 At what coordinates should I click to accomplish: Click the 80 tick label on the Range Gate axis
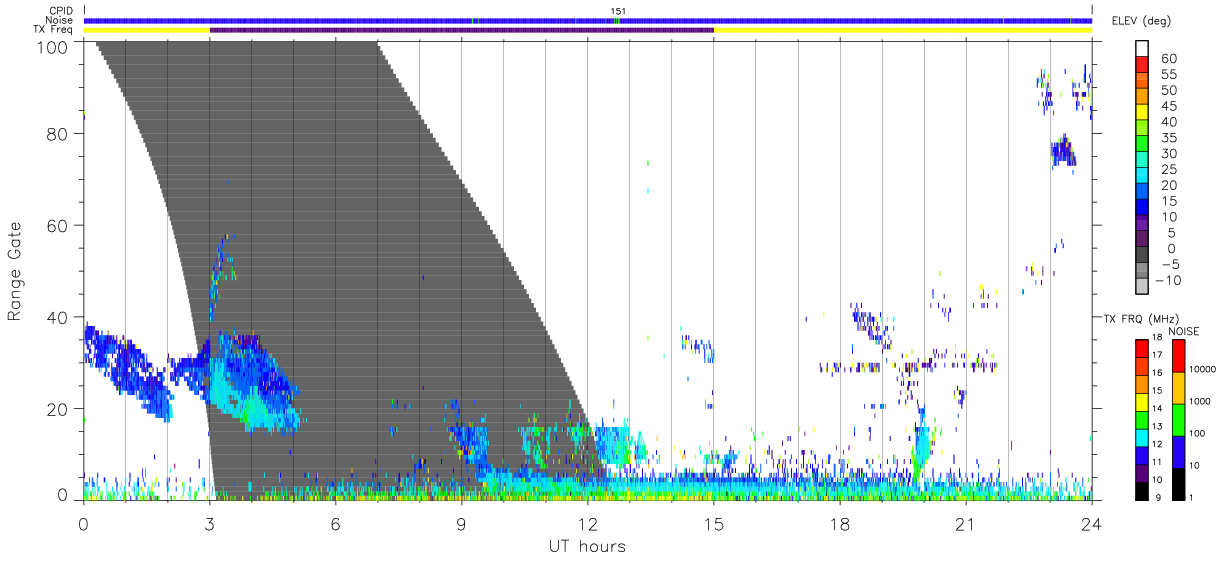[x=57, y=133]
